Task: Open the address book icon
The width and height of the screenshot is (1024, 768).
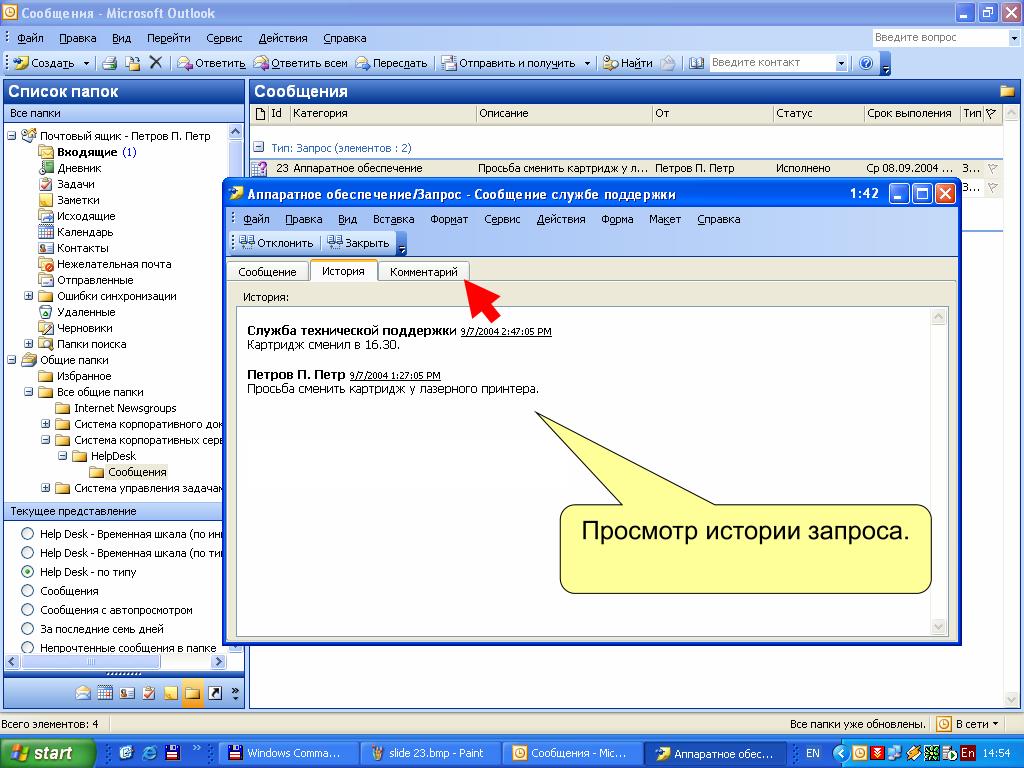Action: pyautogui.click(x=696, y=63)
